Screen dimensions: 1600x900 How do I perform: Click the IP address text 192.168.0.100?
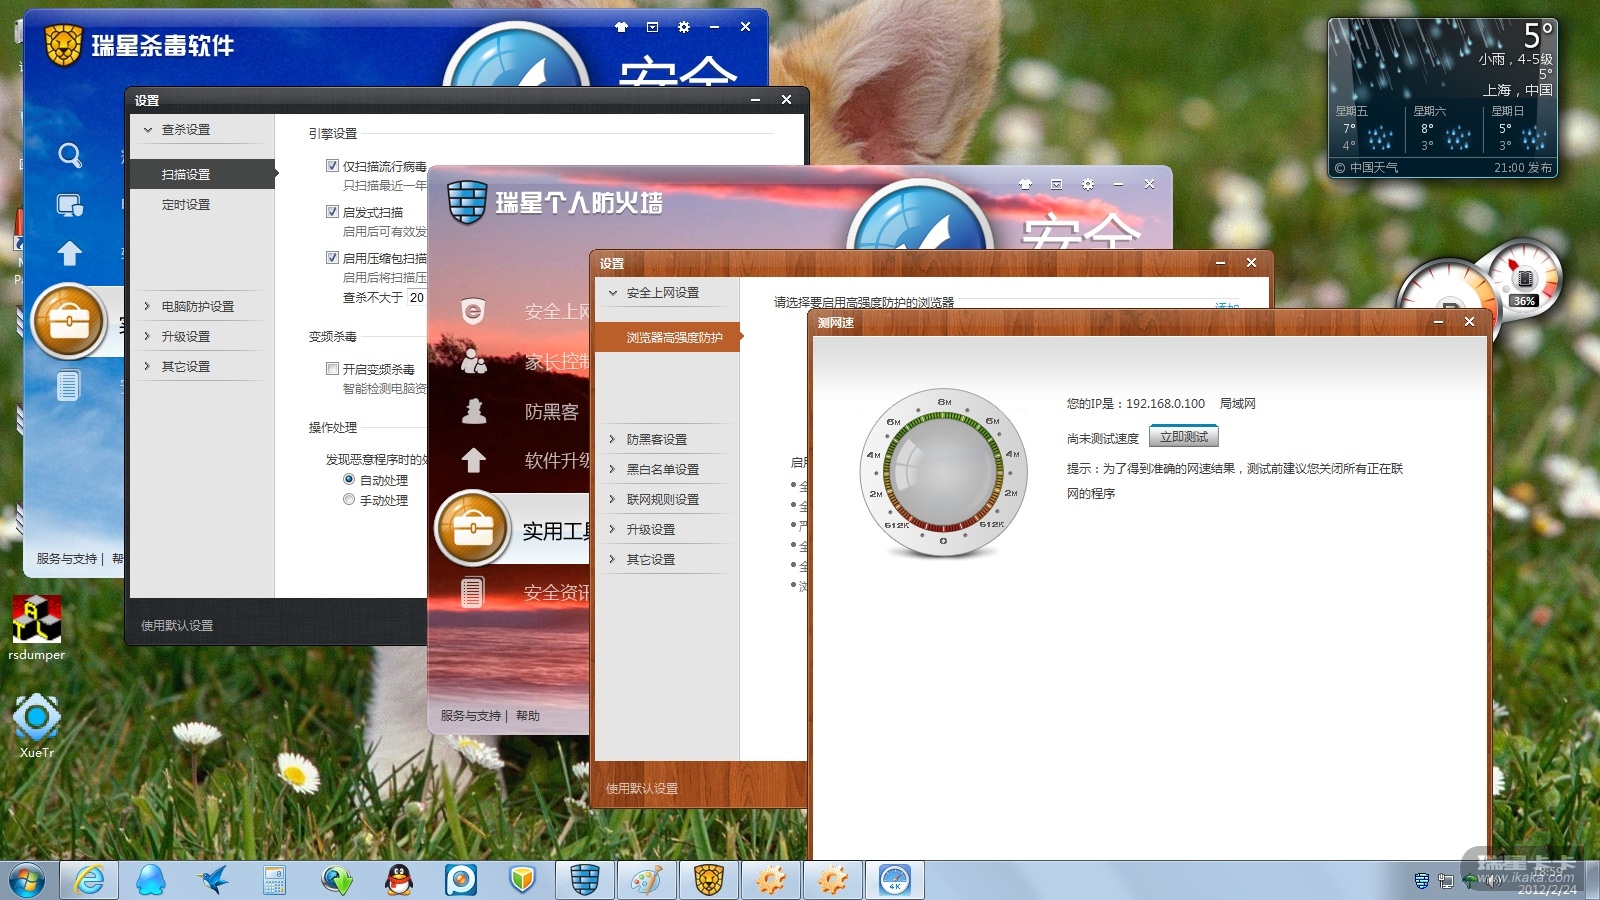click(1165, 404)
